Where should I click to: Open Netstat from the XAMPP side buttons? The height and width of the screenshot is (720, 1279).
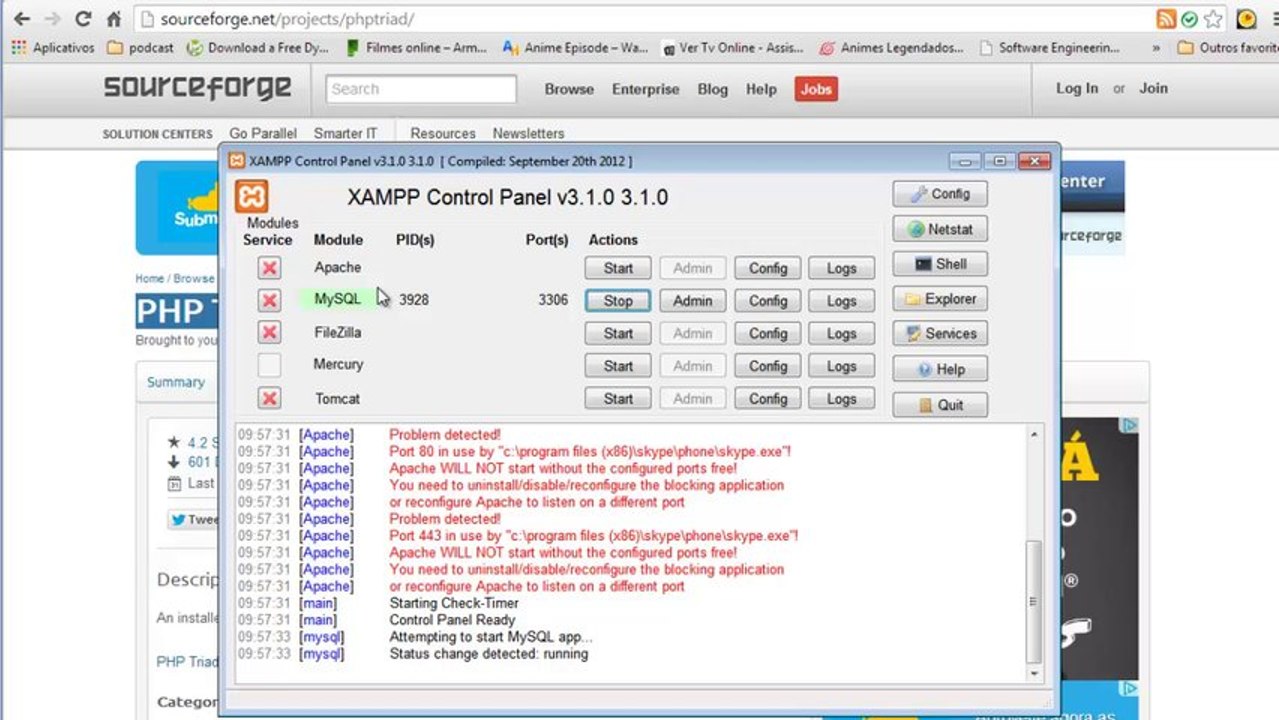940,229
